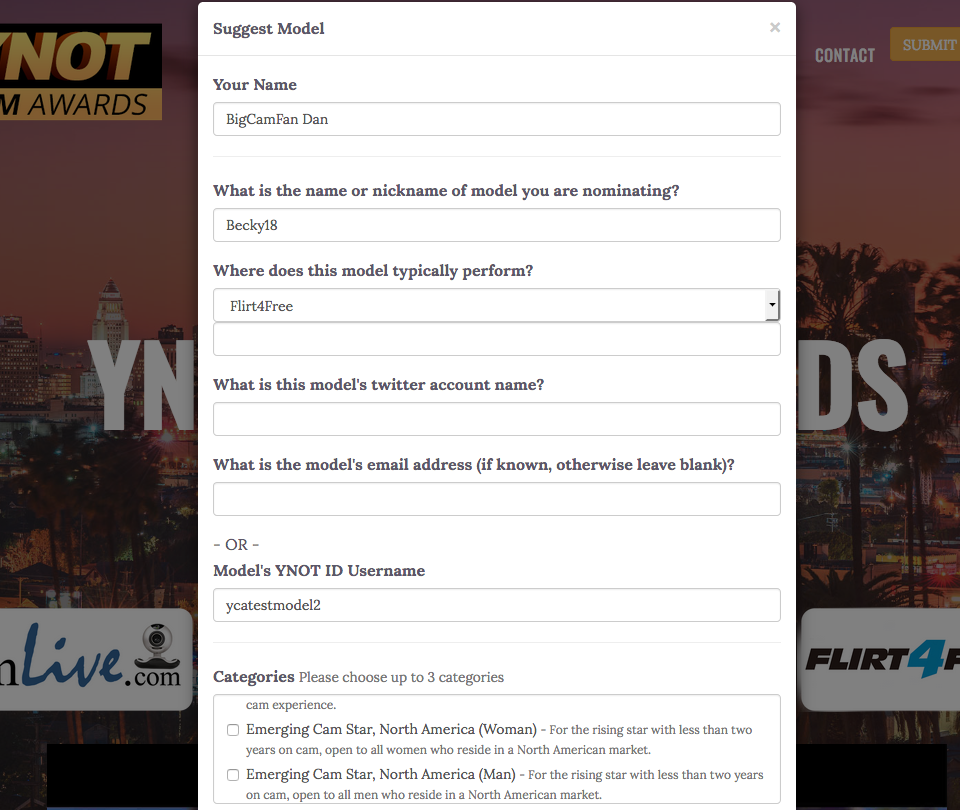Click the Flirt4Free sponsor logo
The width and height of the screenshot is (960, 810).
coord(882,659)
